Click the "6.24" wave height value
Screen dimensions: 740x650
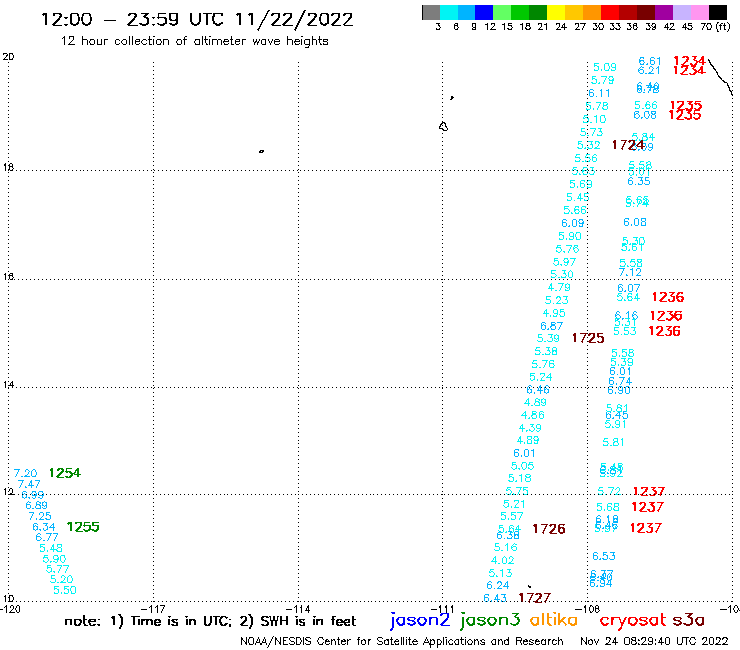[x=498, y=585]
